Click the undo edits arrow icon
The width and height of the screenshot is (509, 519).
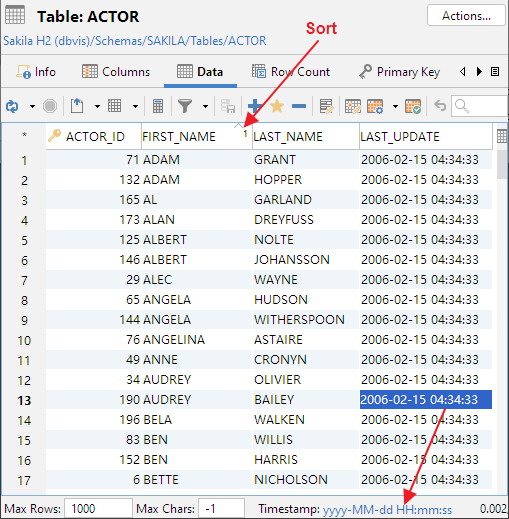(x=440, y=106)
